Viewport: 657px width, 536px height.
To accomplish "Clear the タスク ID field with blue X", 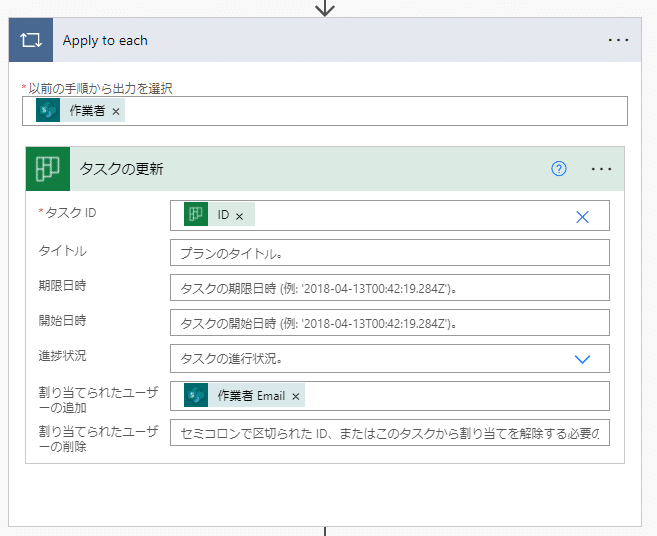I will click(582, 217).
